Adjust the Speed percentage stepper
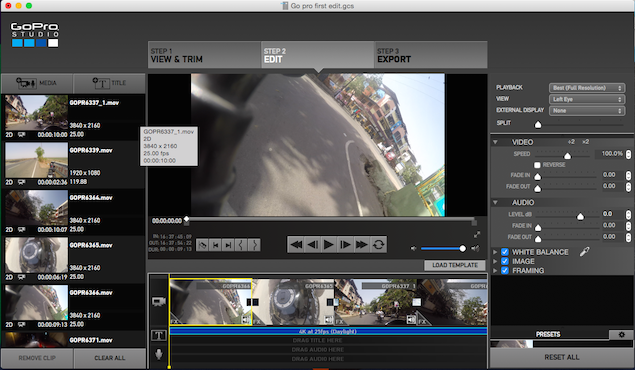 click(629, 154)
